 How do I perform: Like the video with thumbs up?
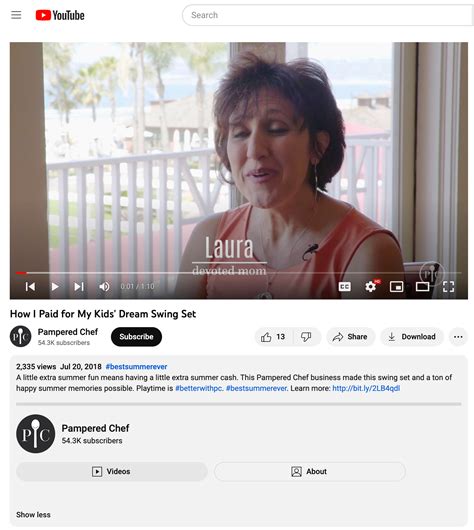273,337
